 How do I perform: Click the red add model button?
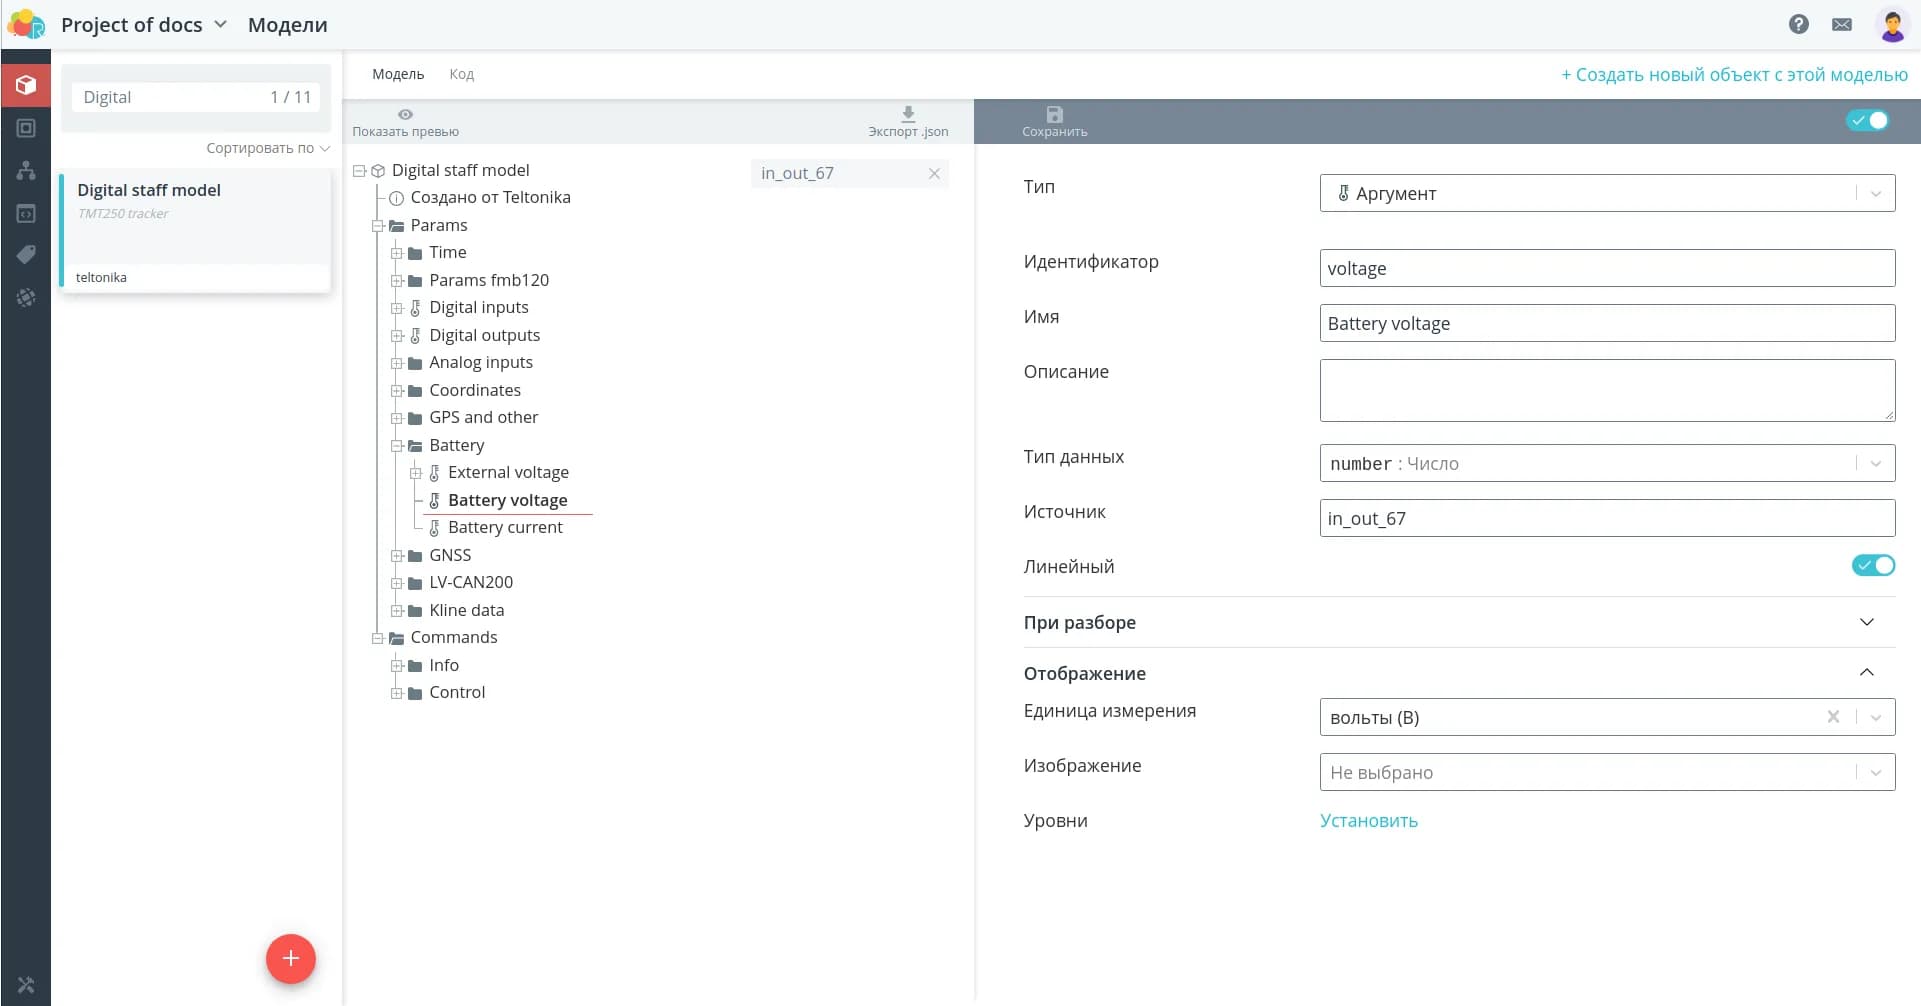pos(290,958)
